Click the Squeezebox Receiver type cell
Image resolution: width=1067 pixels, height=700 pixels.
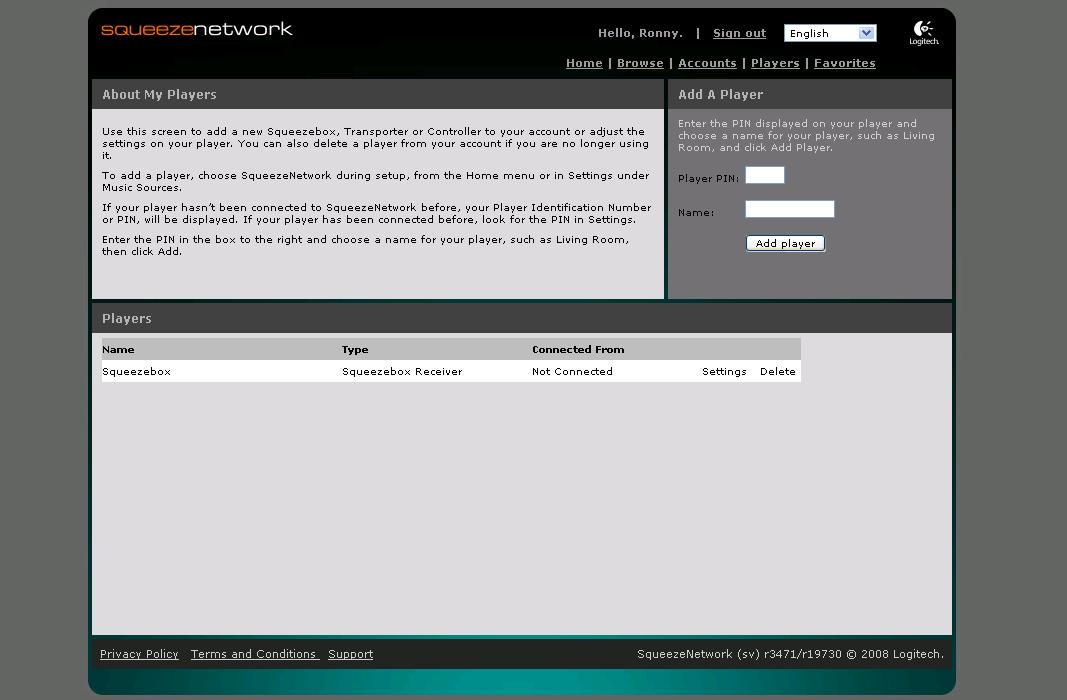tap(401, 371)
